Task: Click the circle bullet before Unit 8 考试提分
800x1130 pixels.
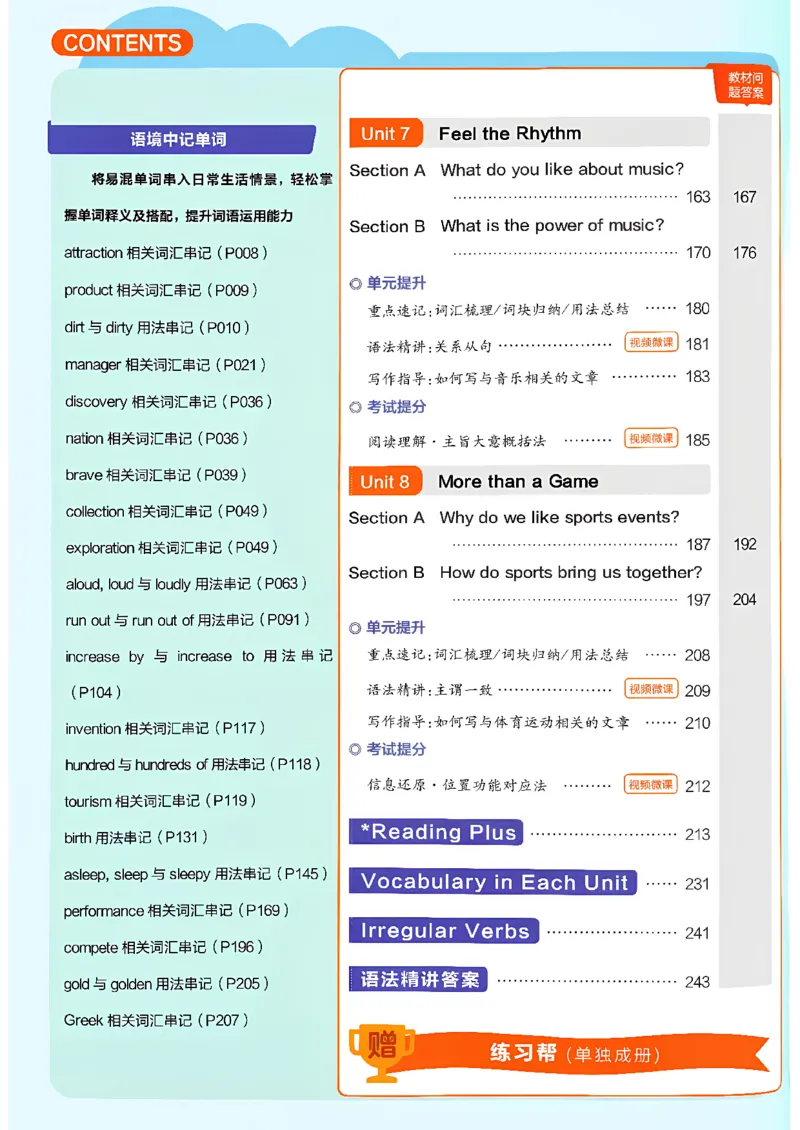Action: coord(355,750)
